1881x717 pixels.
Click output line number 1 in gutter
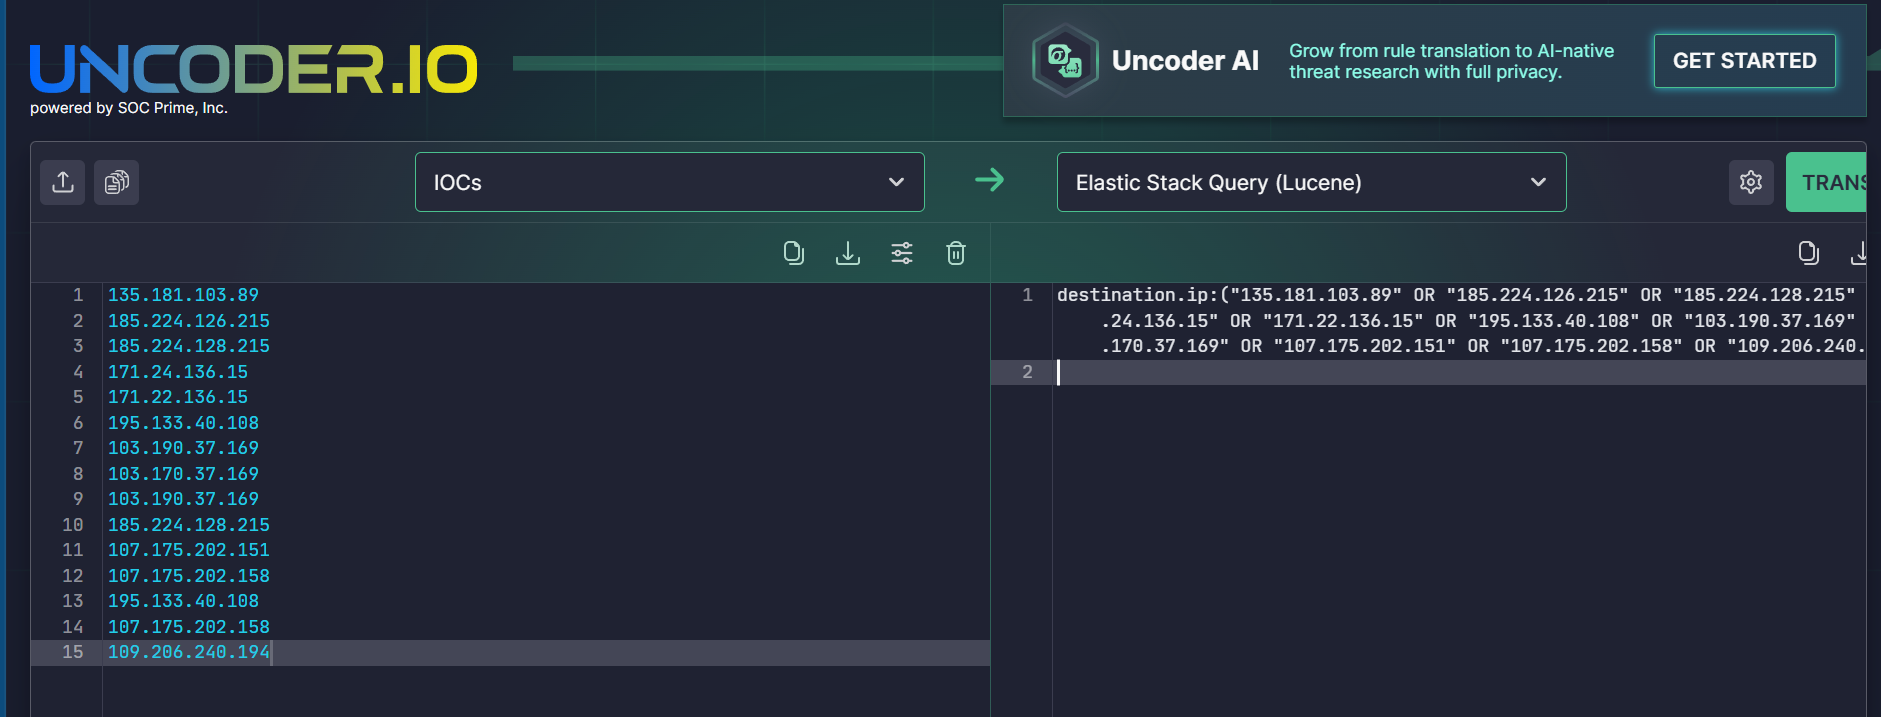[x=1027, y=295]
